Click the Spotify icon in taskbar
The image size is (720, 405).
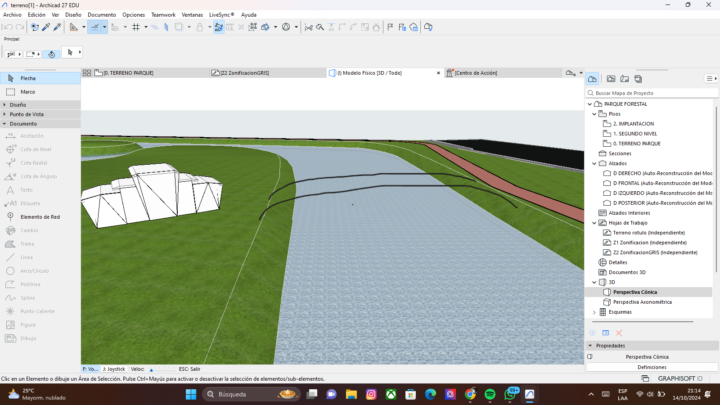[x=490, y=395]
